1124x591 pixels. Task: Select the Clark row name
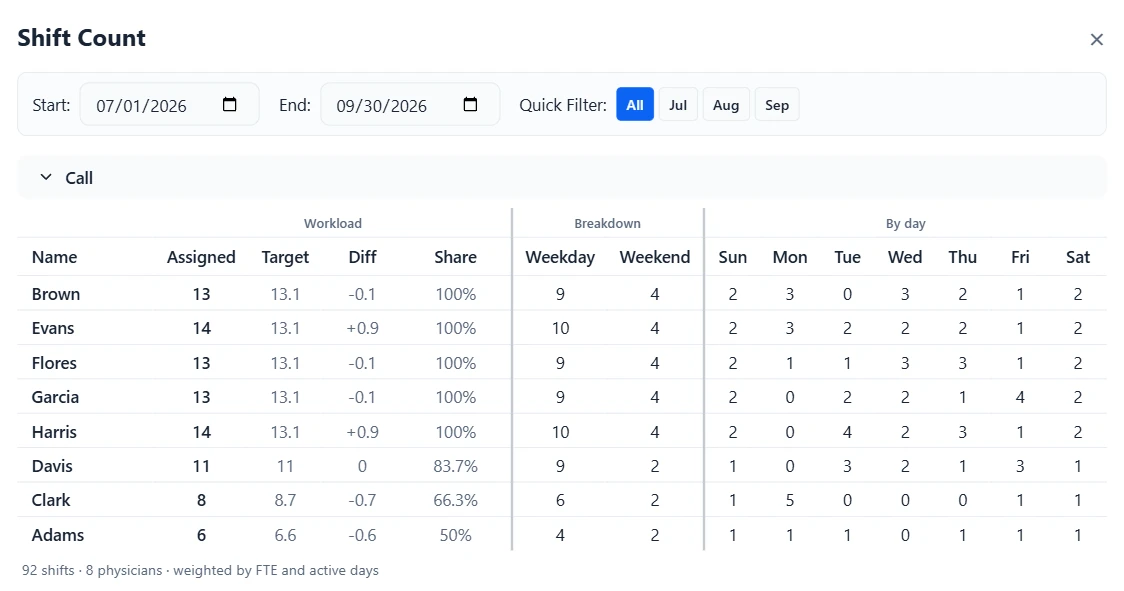(x=51, y=500)
